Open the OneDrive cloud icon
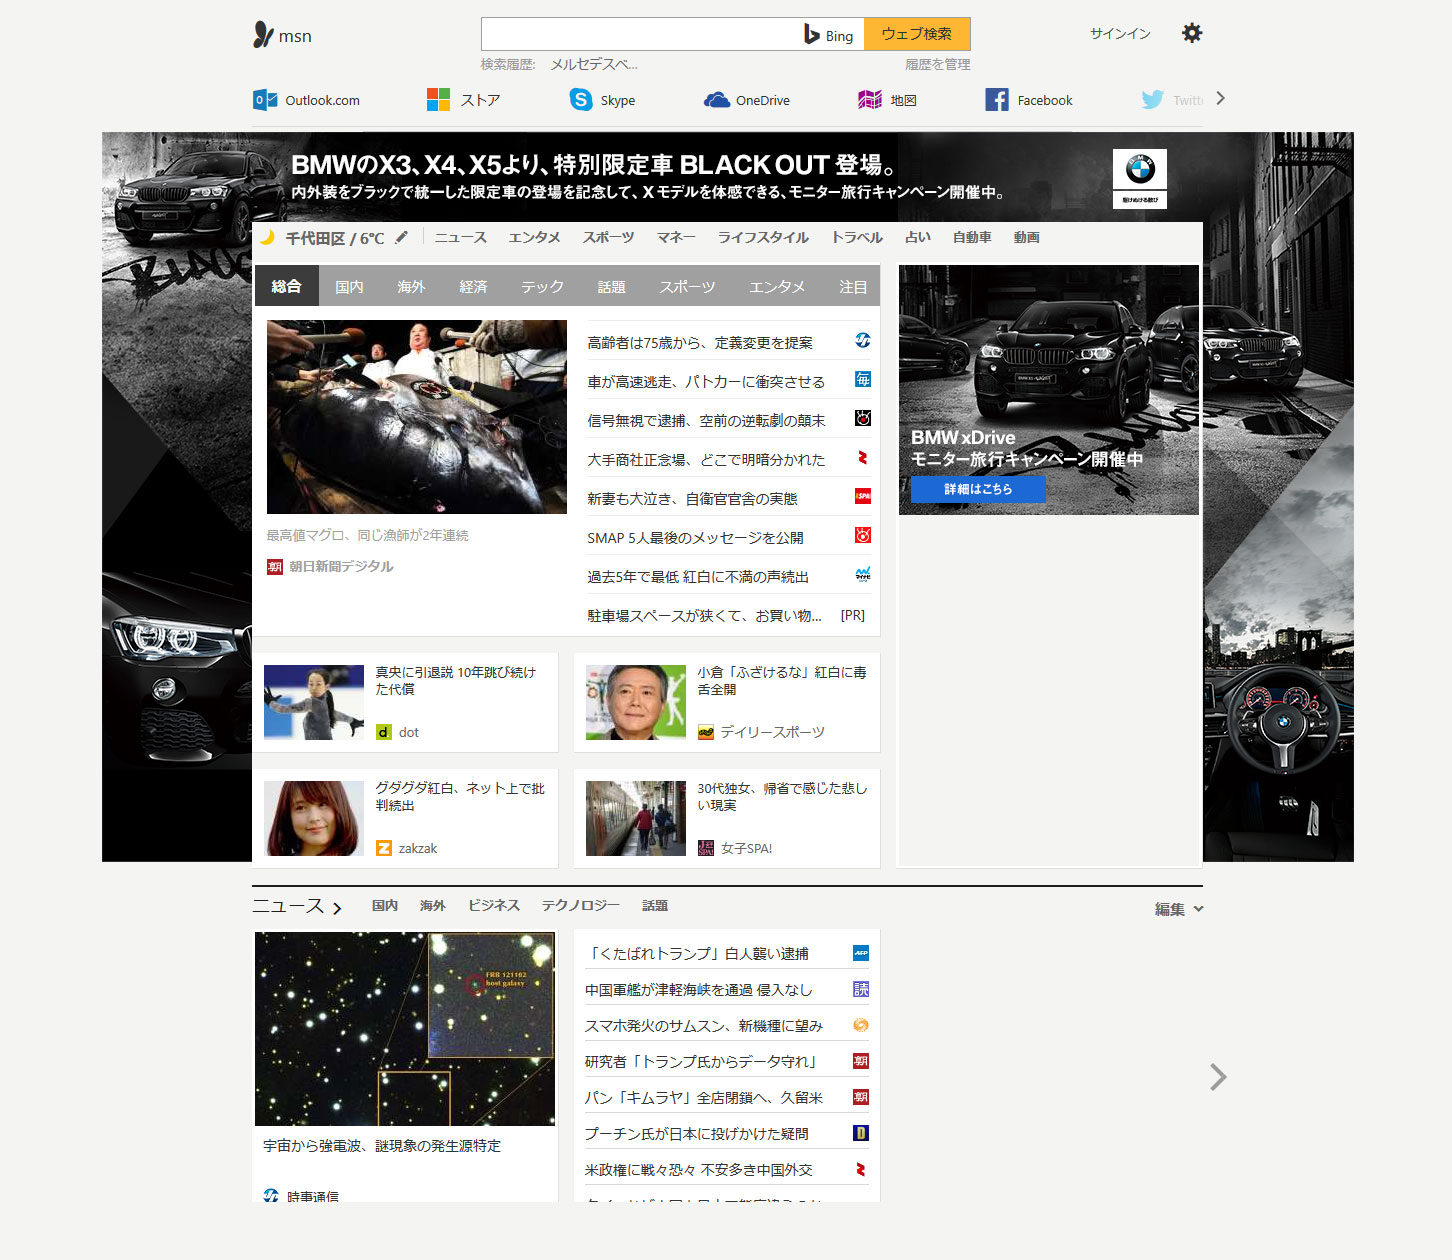Viewport: 1452px width, 1260px height. tap(716, 100)
